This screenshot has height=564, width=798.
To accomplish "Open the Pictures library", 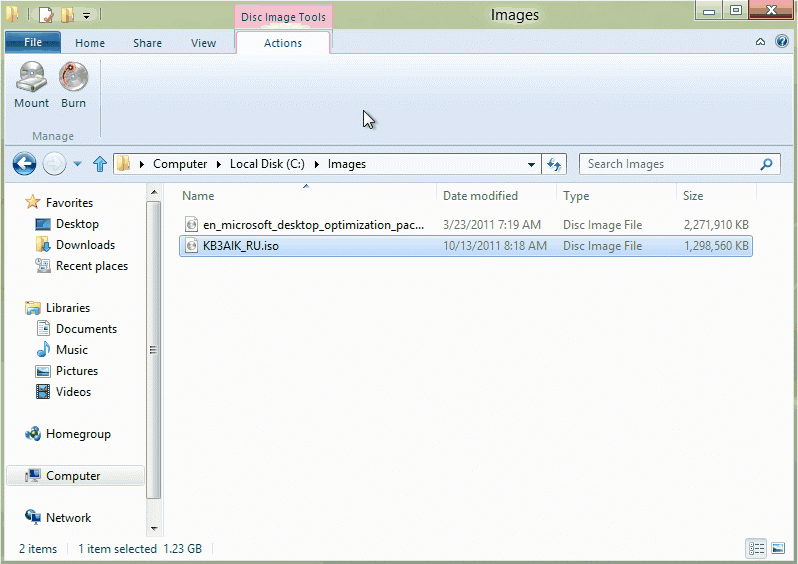I will point(77,371).
